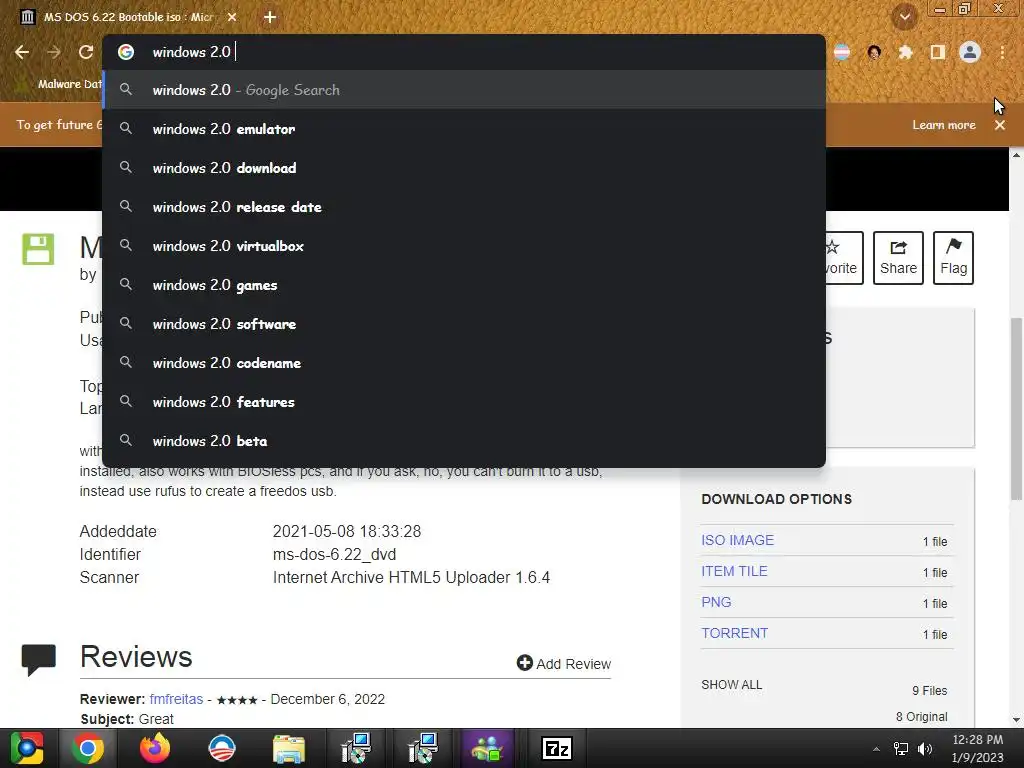Choose the windows 2.0 download suggestion

[x=464, y=168]
